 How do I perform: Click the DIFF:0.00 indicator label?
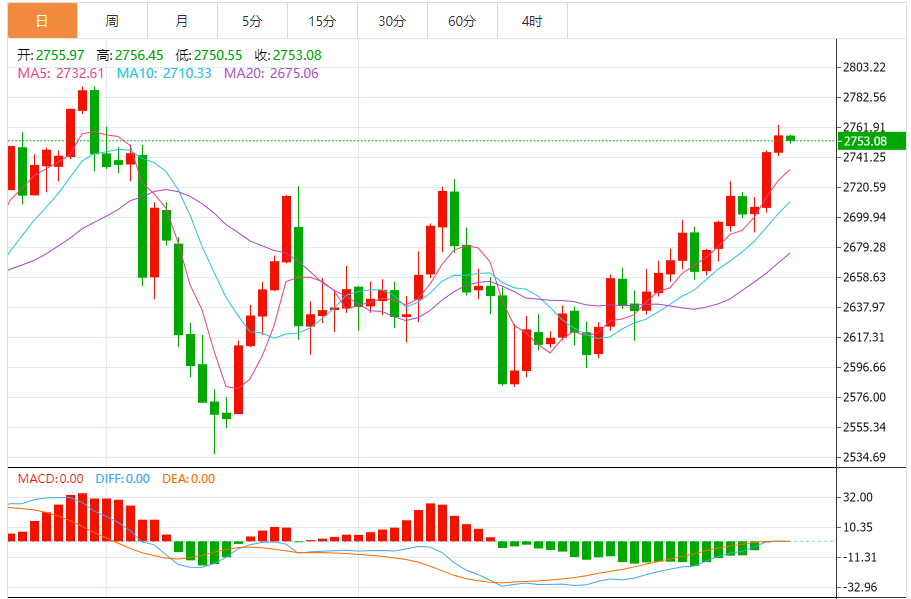pos(123,479)
